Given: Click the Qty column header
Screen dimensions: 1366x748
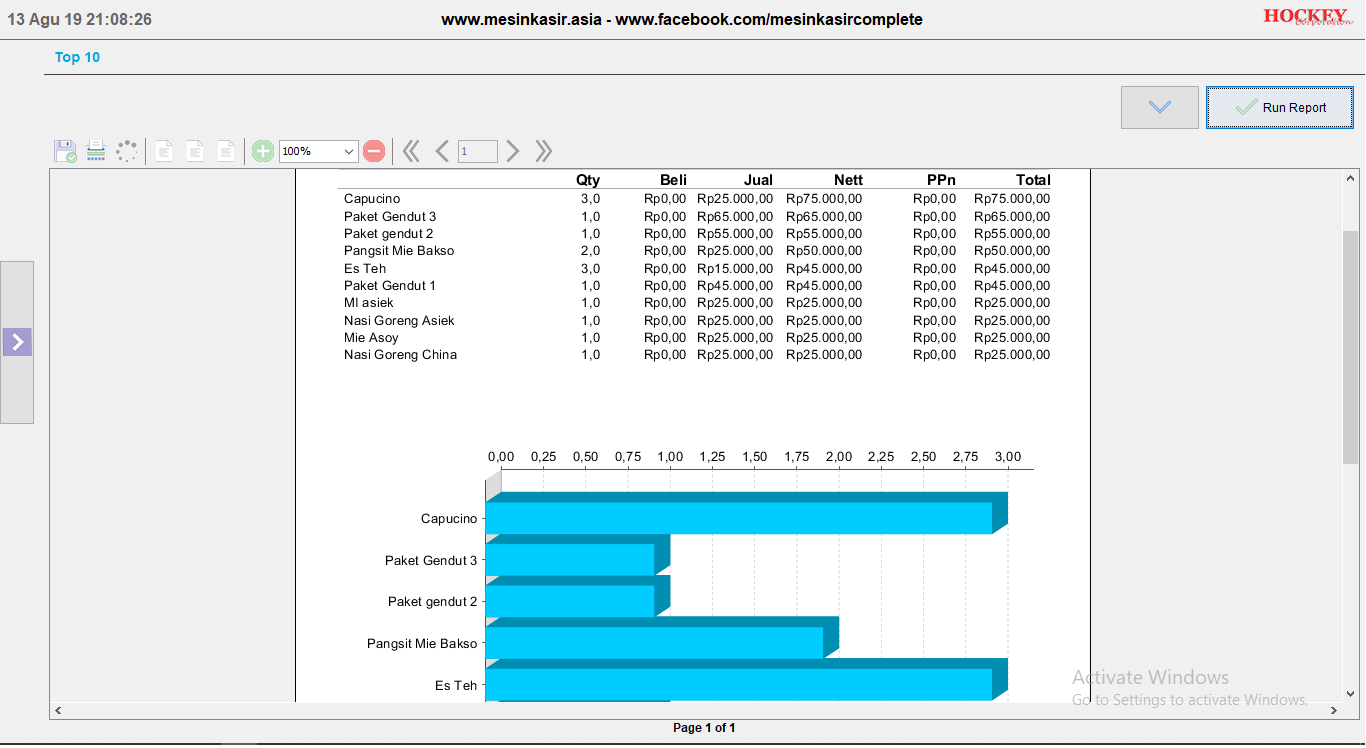Looking at the screenshot, I should coord(588,180).
